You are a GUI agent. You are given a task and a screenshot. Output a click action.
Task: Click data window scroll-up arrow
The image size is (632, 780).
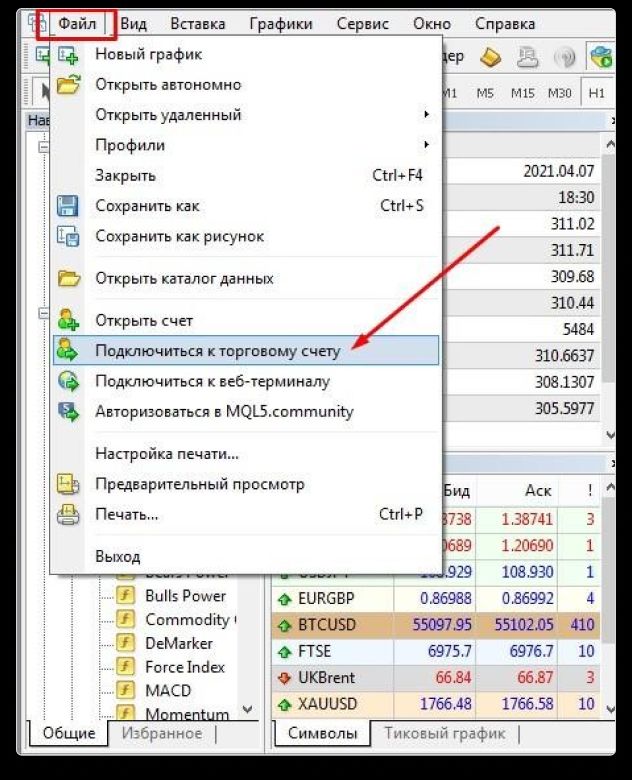tap(610, 144)
